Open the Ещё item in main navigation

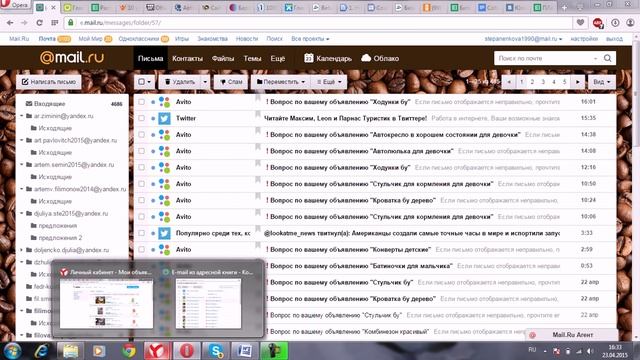coord(278,58)
